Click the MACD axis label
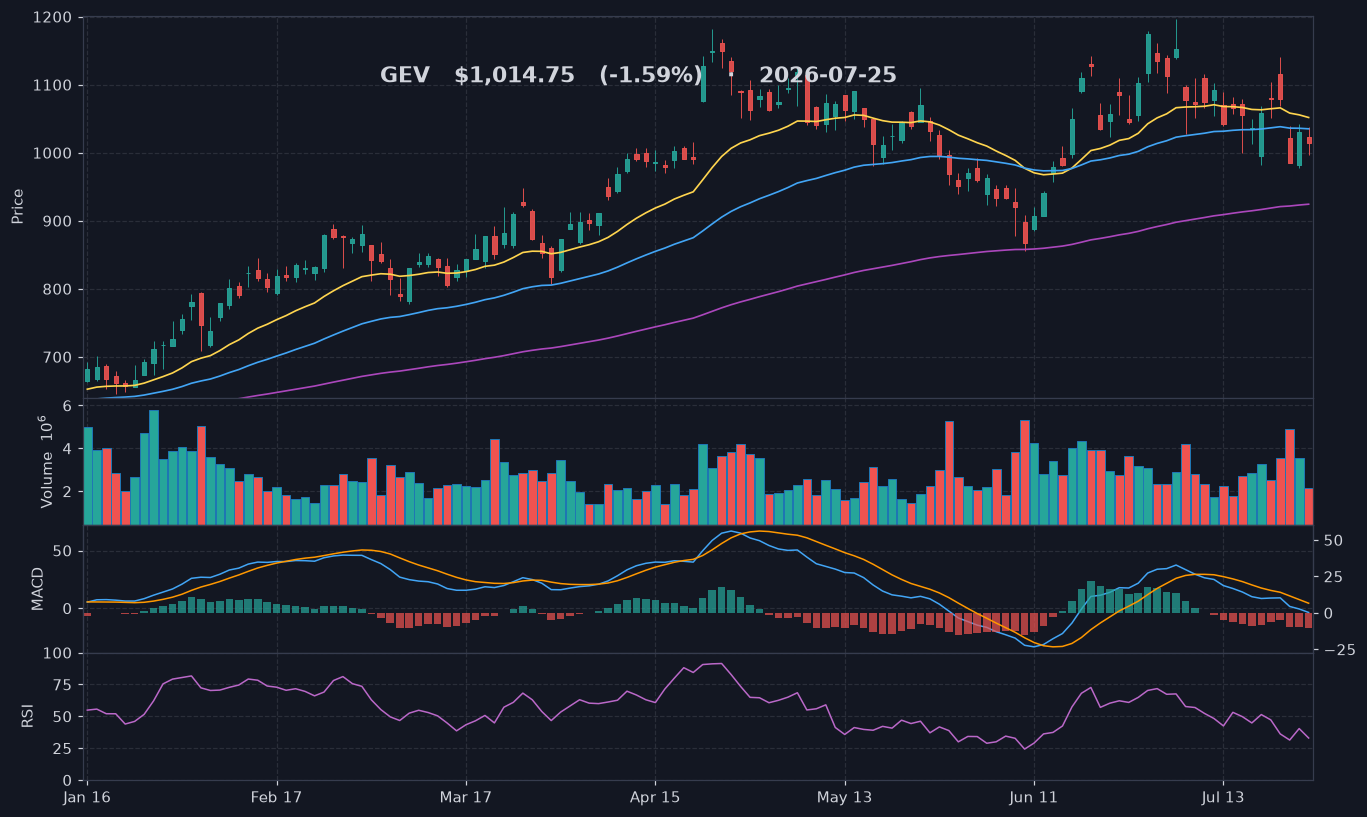This screenshot has height=817, width=1367. pos(38,589)
